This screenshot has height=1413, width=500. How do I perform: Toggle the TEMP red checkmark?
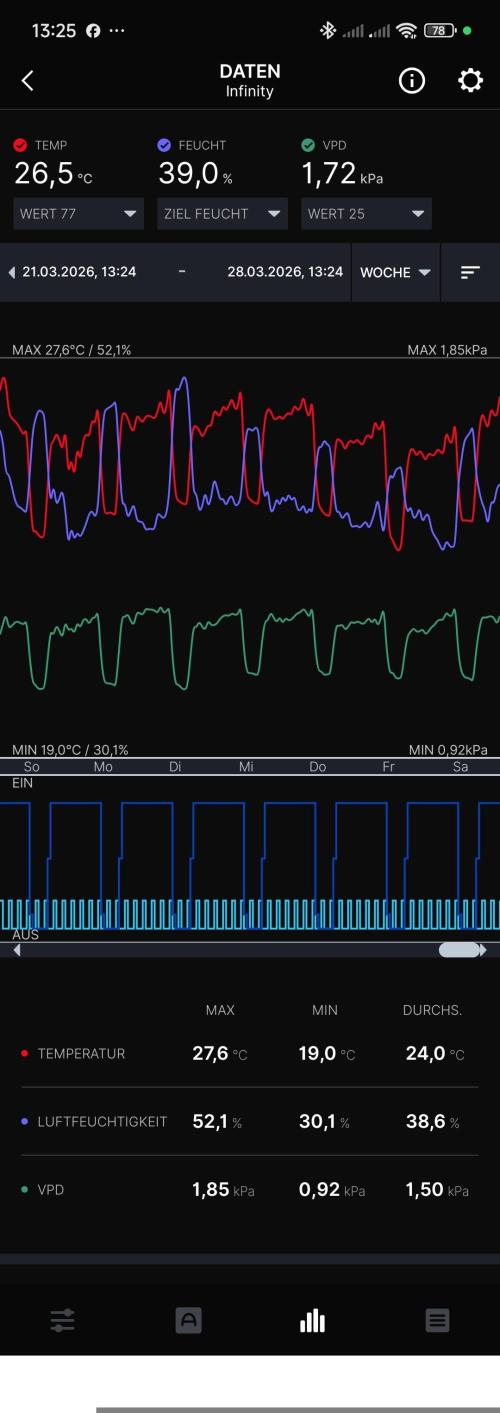click(20, 145)
